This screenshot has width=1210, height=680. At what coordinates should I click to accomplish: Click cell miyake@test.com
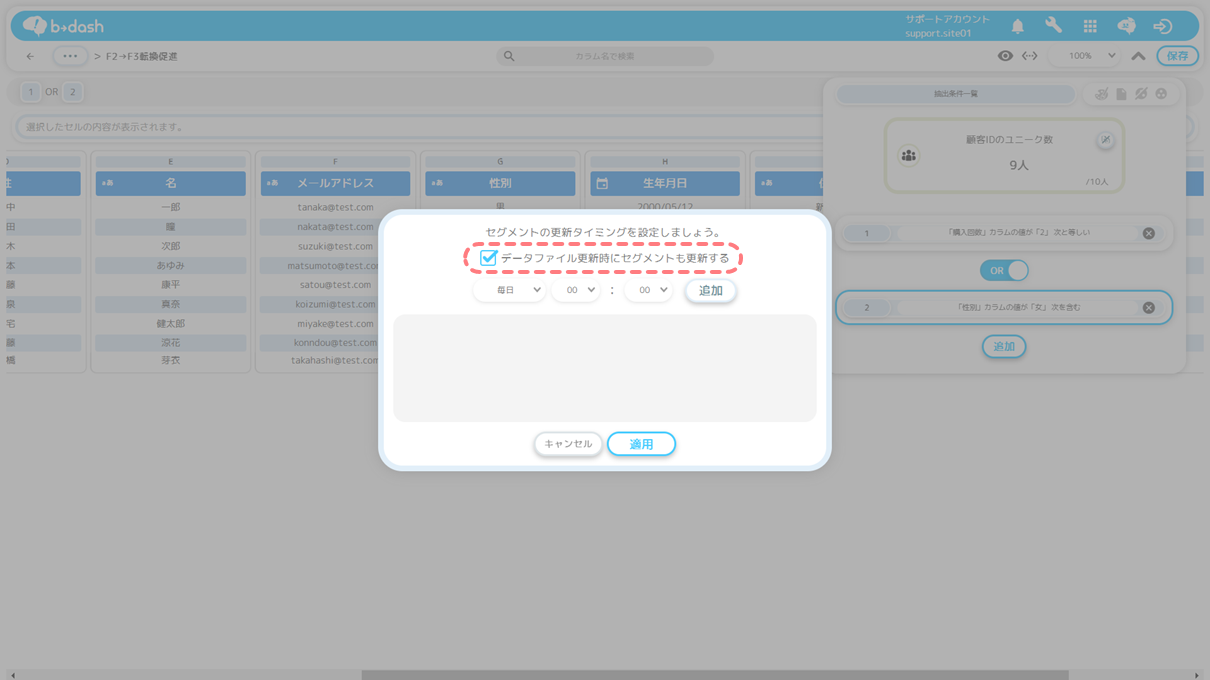pos(335,324)
